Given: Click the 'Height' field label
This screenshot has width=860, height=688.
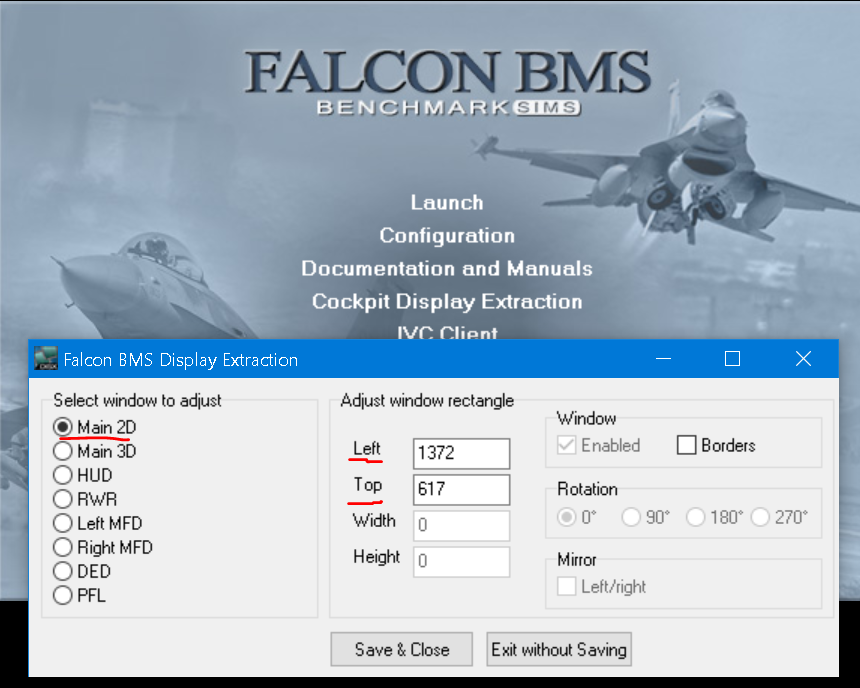Looking at the screenshot, I should coord(376,556).
